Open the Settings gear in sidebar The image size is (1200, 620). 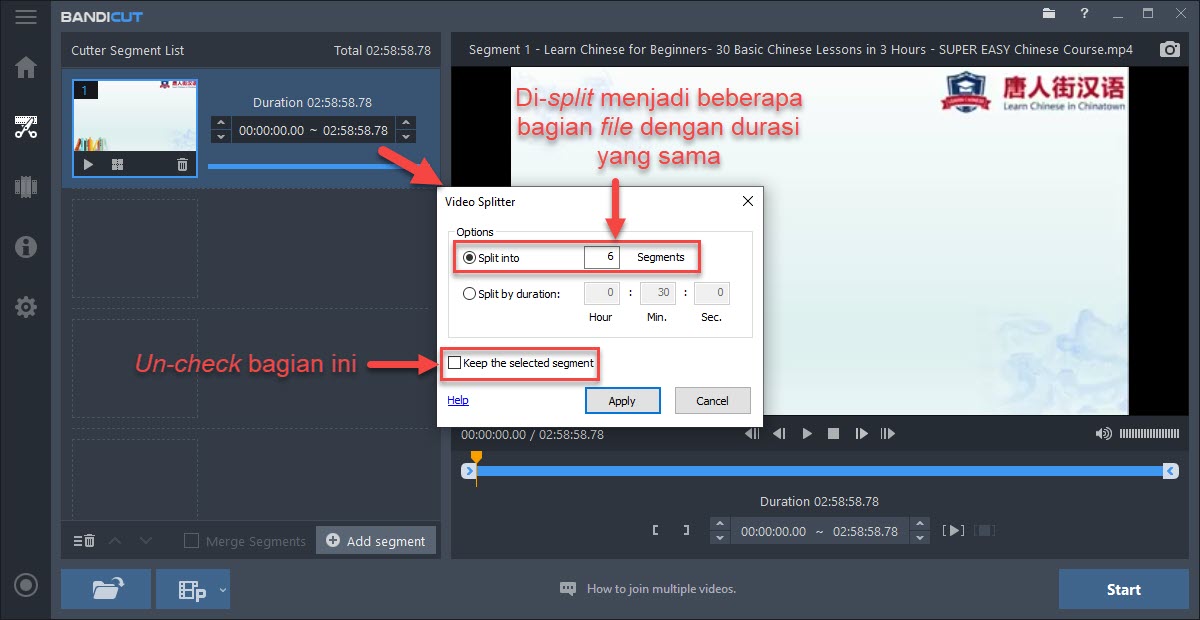coord(26,307)
